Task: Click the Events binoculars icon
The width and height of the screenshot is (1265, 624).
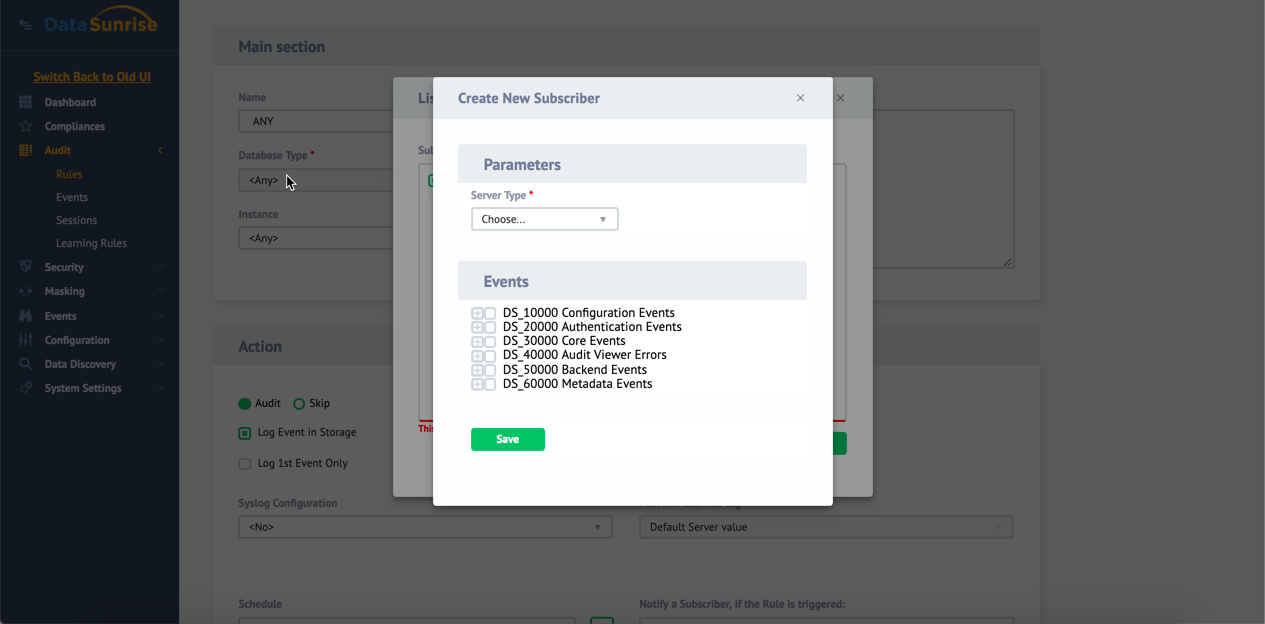Action: pyautogui.click(x=26, y=316)
